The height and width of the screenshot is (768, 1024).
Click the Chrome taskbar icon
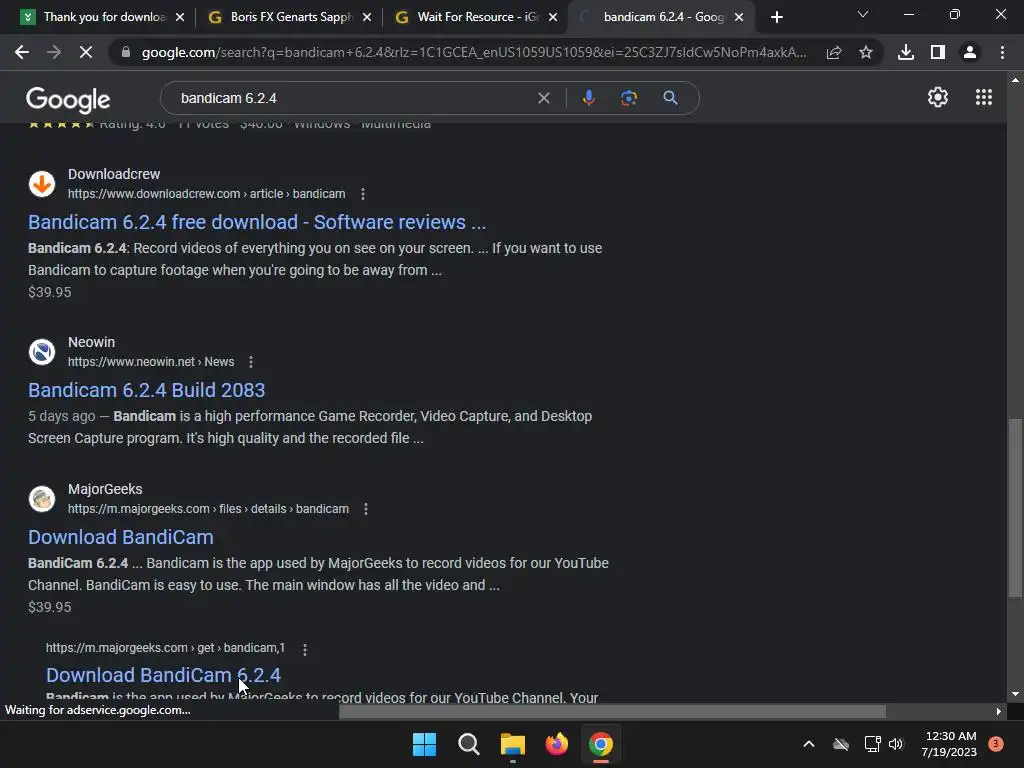(601, 744)
